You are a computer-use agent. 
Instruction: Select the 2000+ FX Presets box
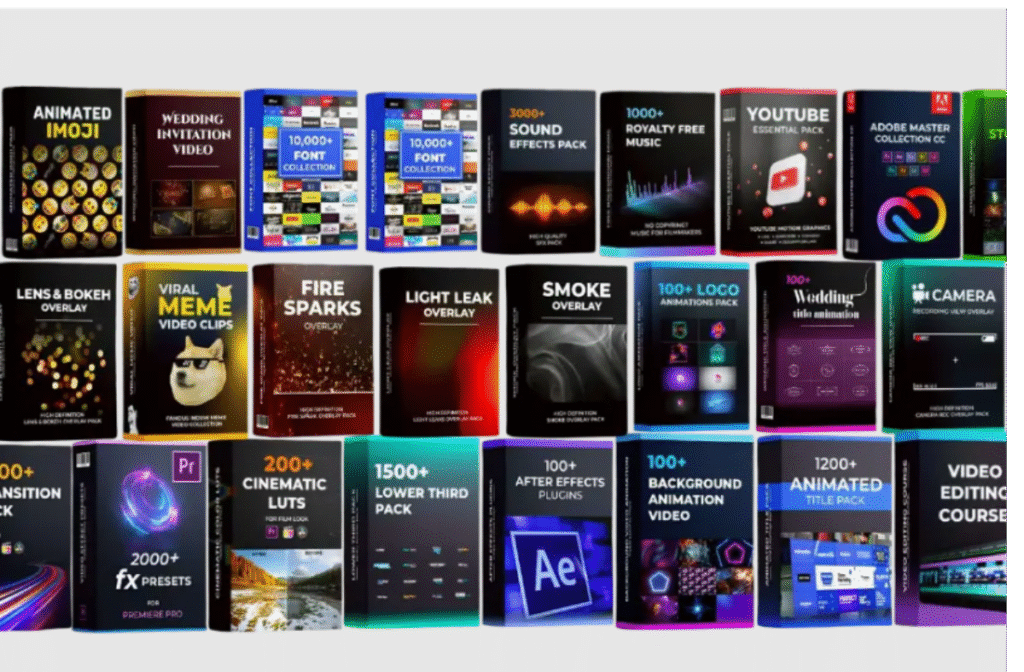click(140, 536)
